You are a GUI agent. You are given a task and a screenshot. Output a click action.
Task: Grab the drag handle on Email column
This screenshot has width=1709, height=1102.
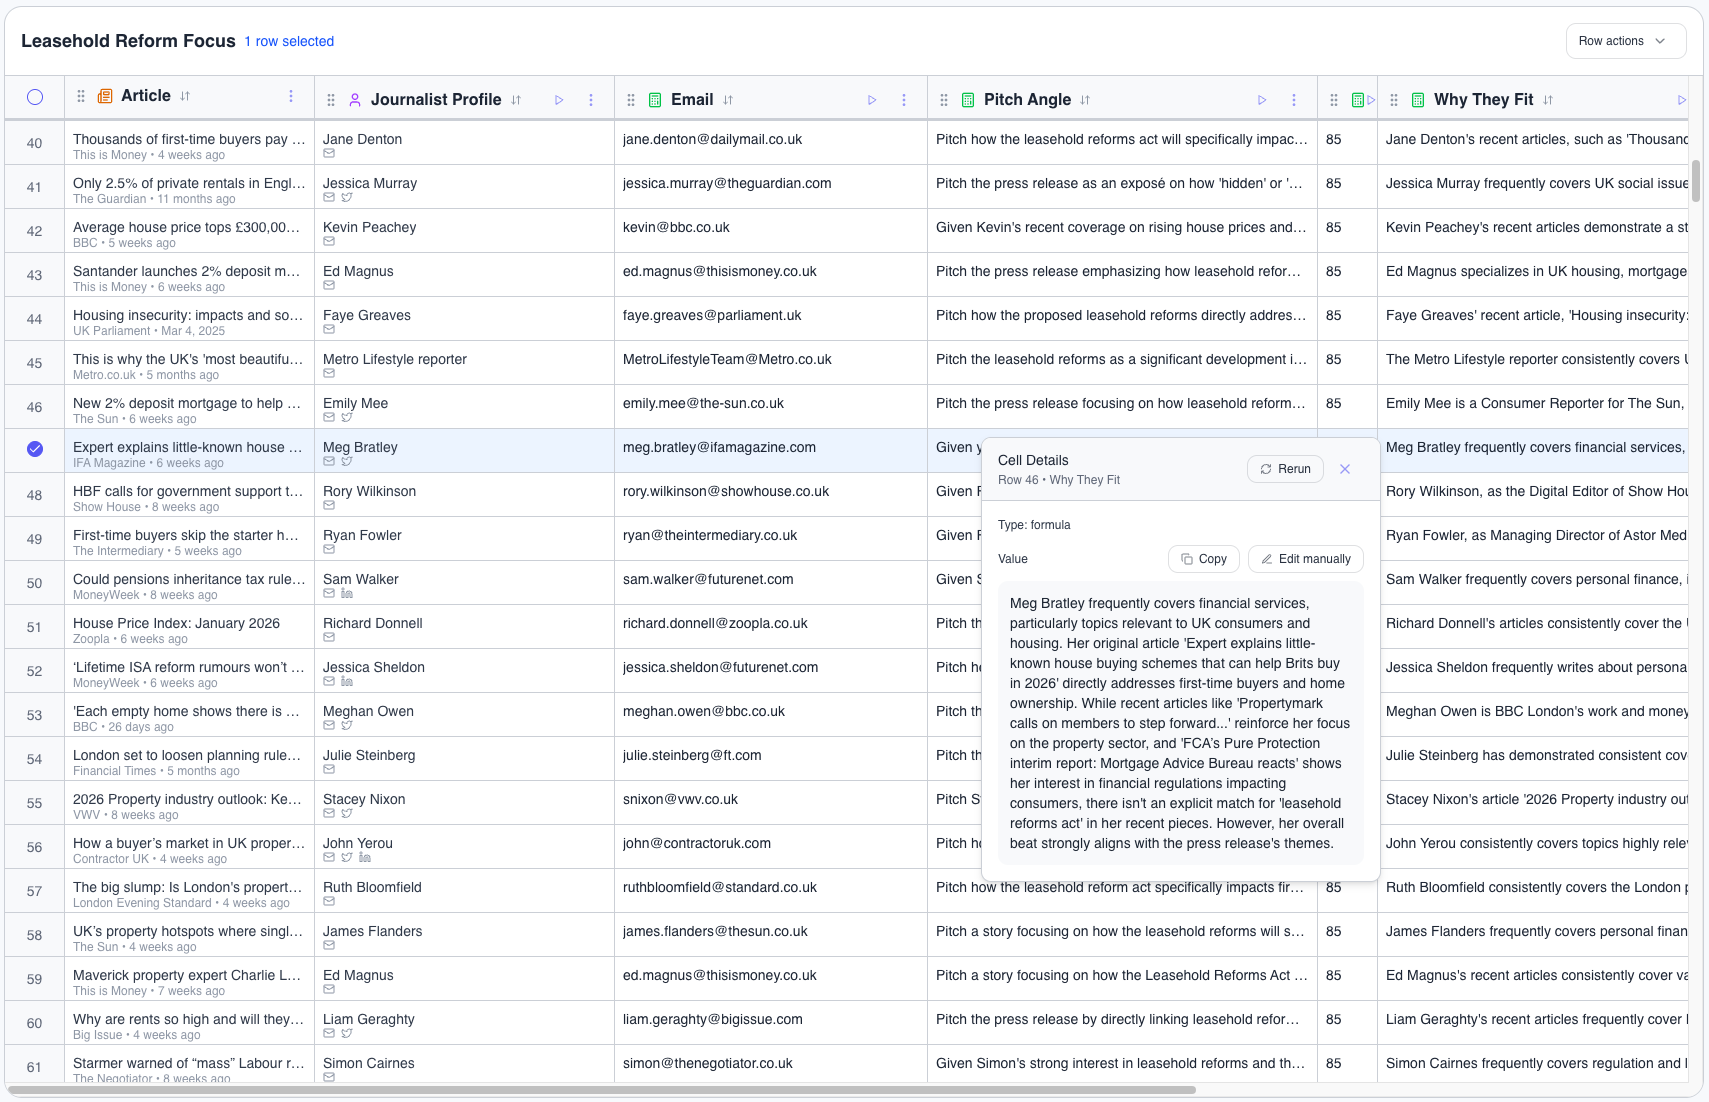tap(631, 100)
